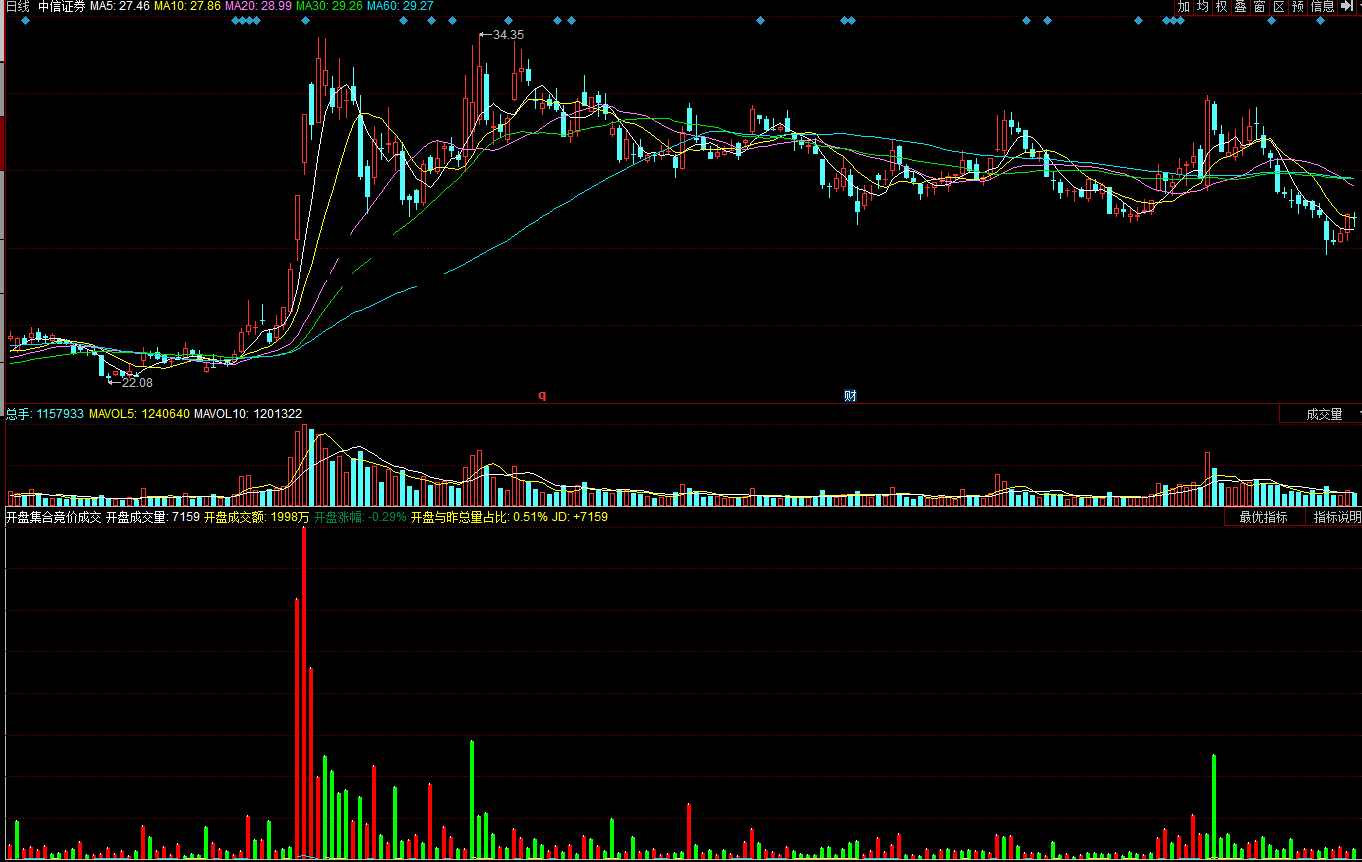Open the 权 price adjustment button
The width and height of the screenshot is (1362, 862).
pyautogui.click(x=1222, y=6)
